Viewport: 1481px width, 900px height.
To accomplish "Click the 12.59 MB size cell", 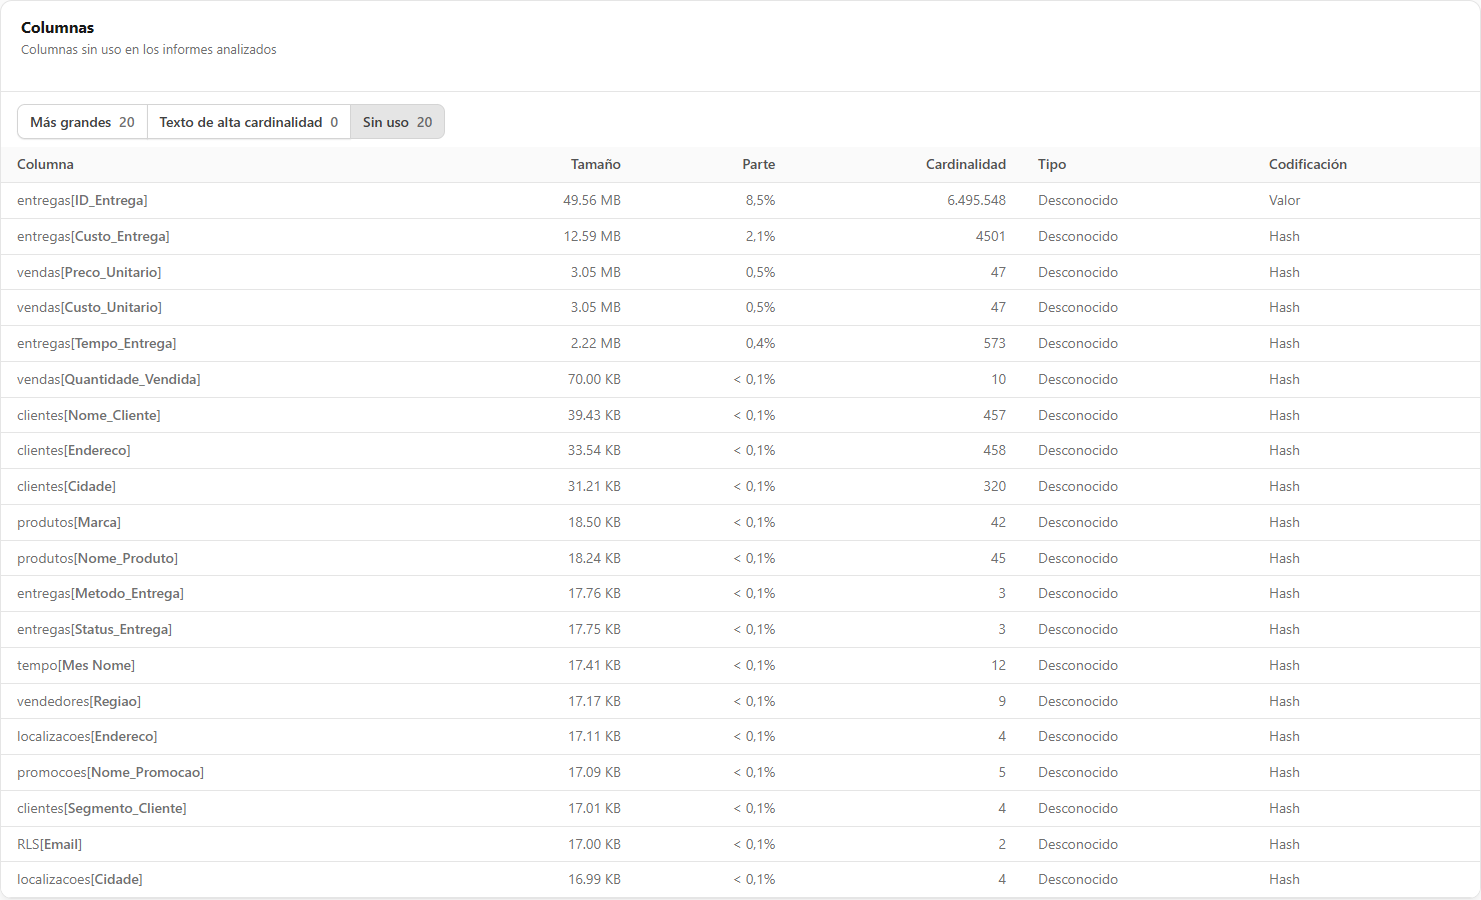I will [592, 236].
